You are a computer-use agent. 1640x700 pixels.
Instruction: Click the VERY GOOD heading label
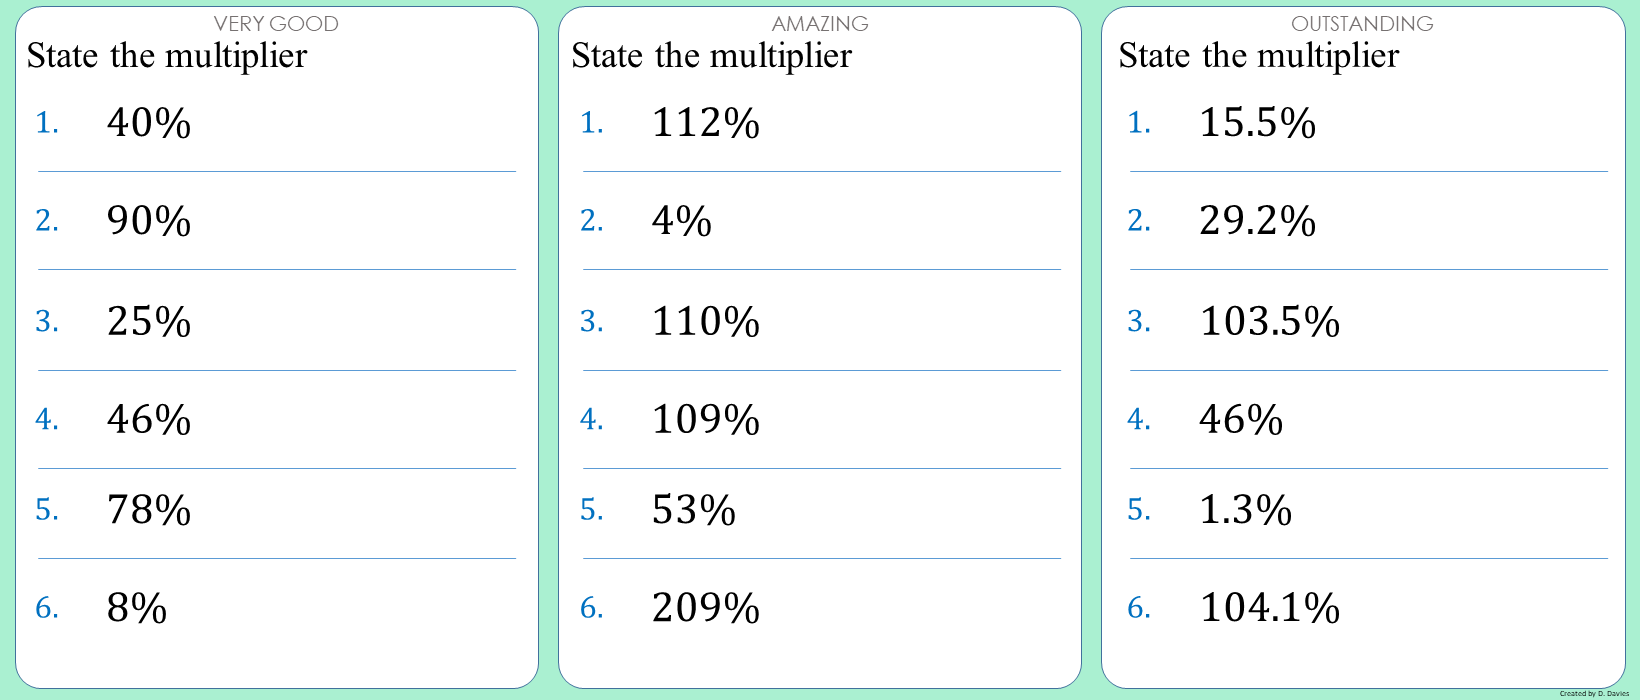click(276, 23)
